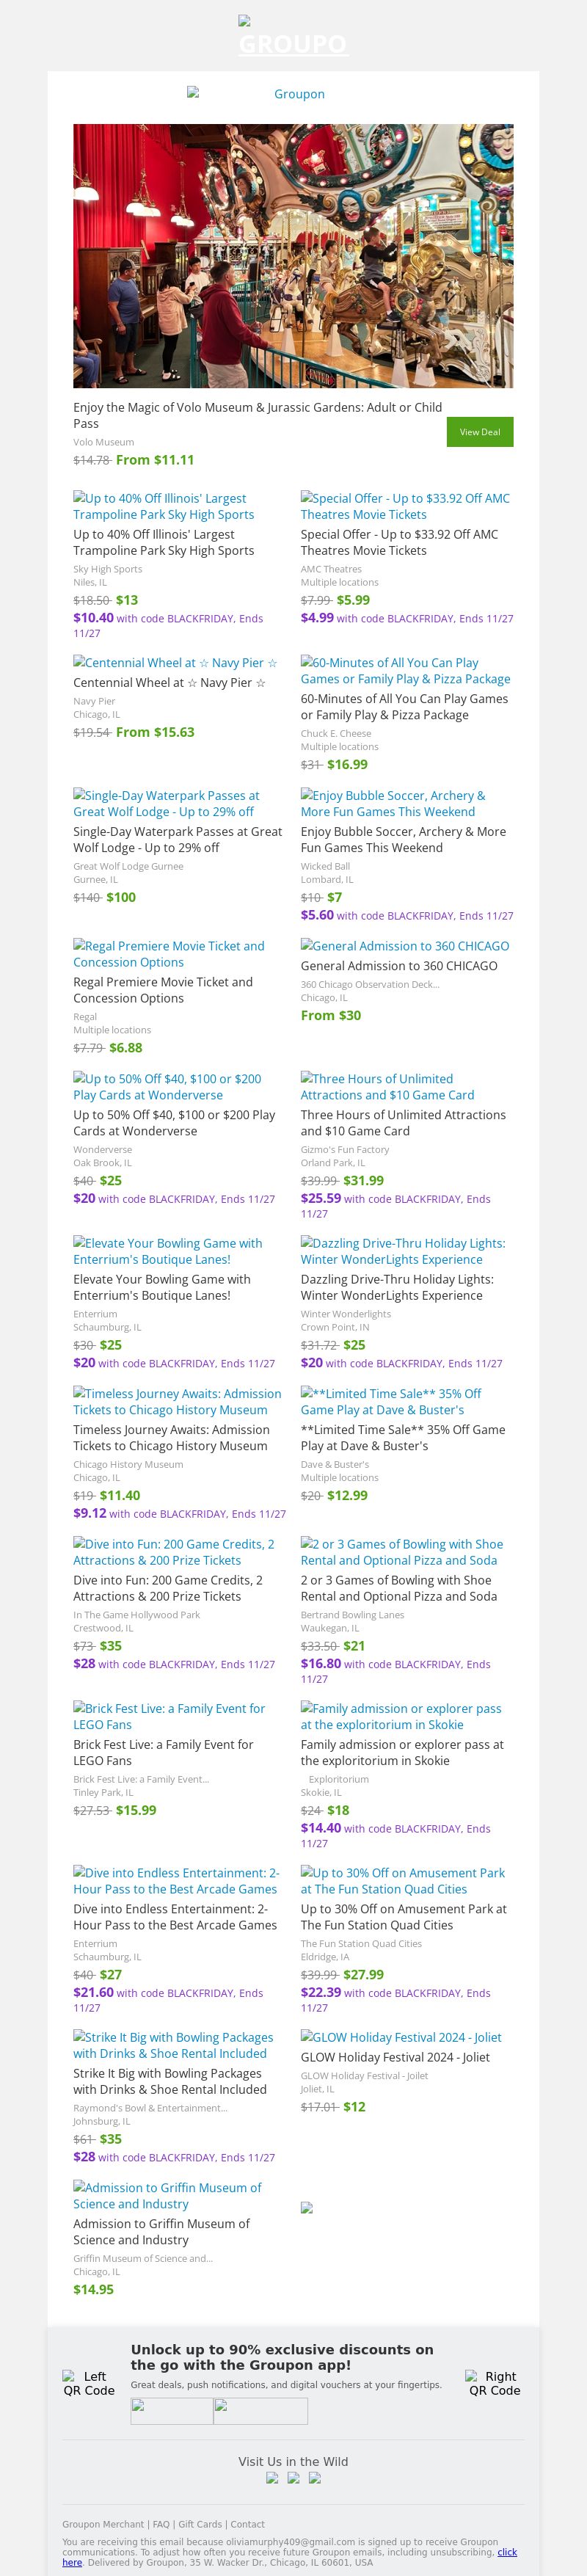
Task: Click the Left QR Code image
Action: 89,2383
